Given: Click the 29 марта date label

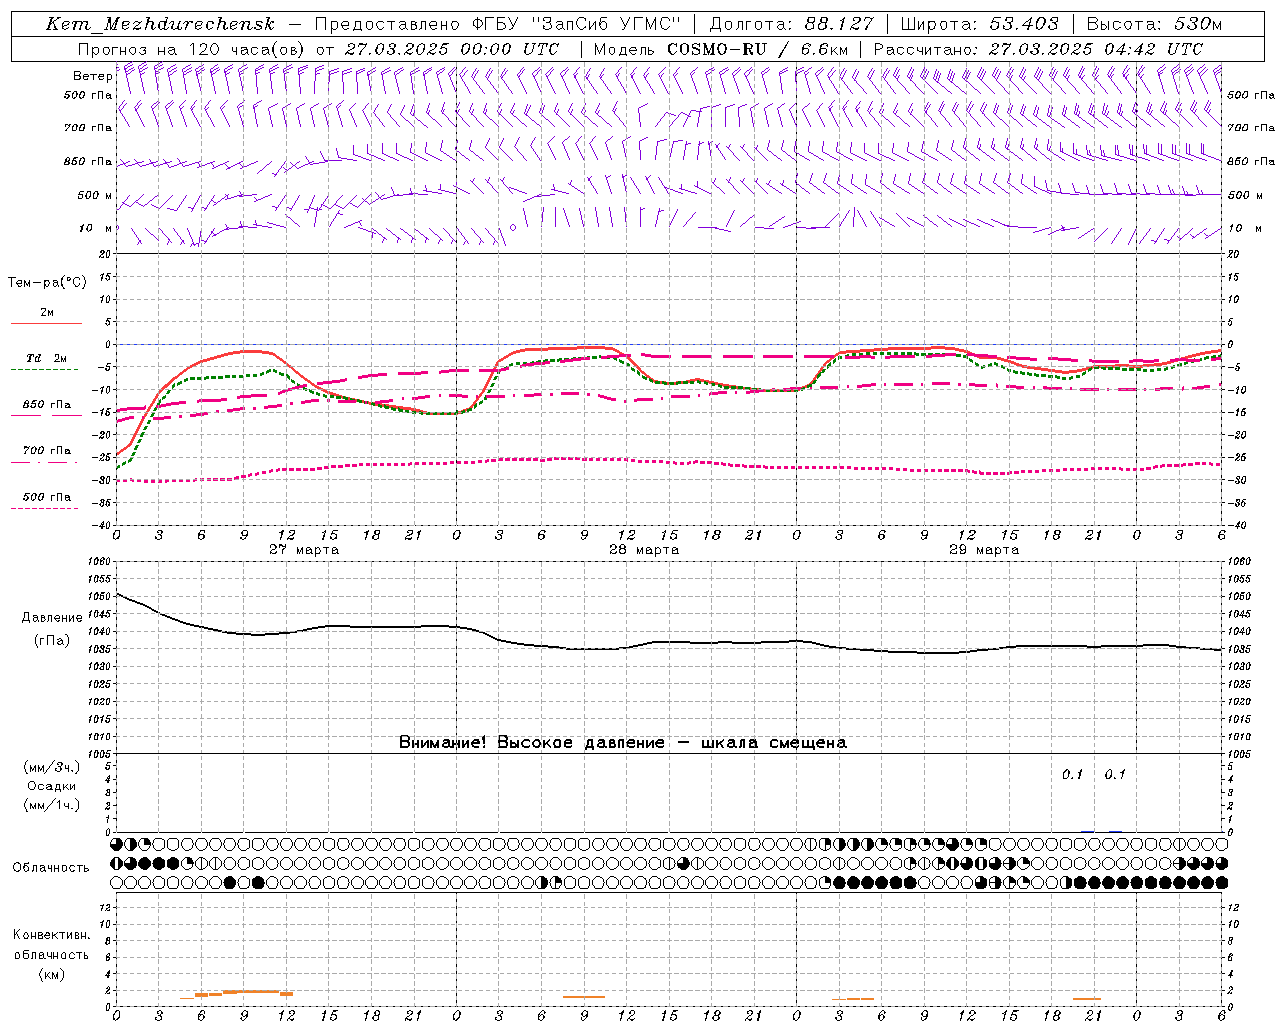Looking at the screenshot, I should click(984, 550).
